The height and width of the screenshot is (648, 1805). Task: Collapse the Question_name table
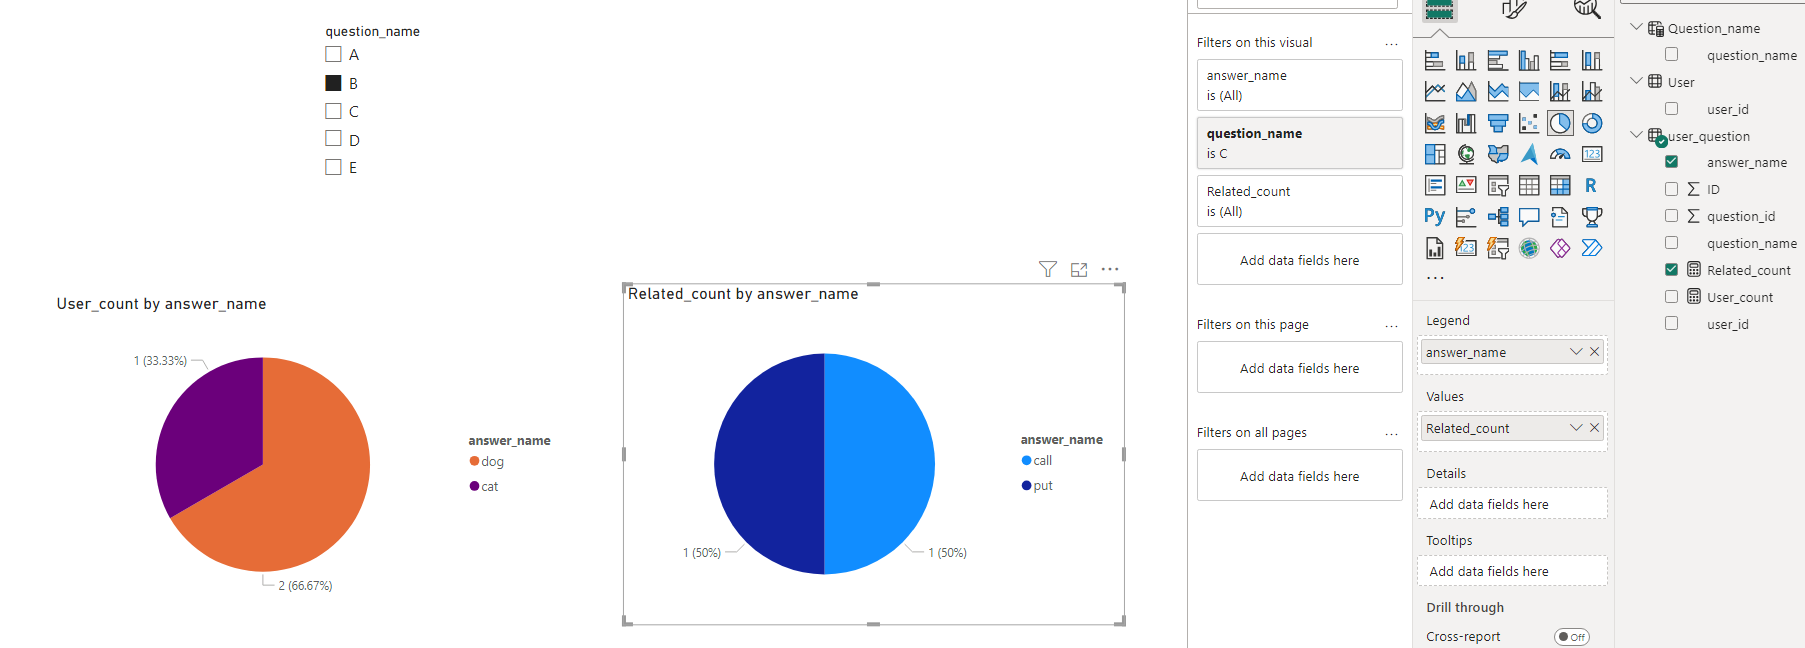point(1636,27)
